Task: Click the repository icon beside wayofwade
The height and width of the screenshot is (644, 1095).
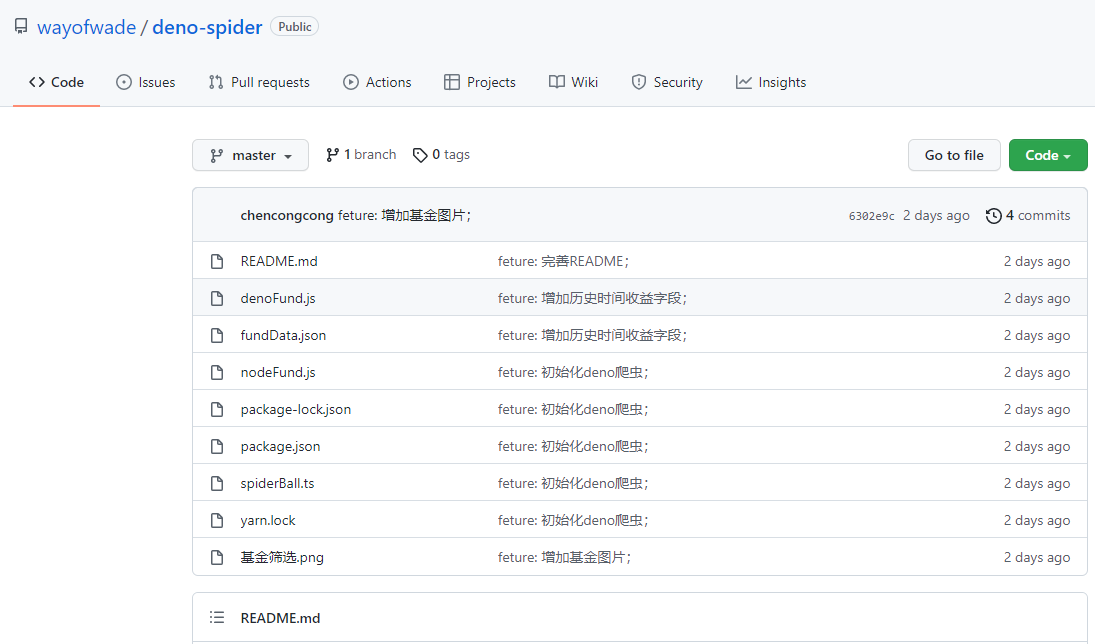Action: 21,27
